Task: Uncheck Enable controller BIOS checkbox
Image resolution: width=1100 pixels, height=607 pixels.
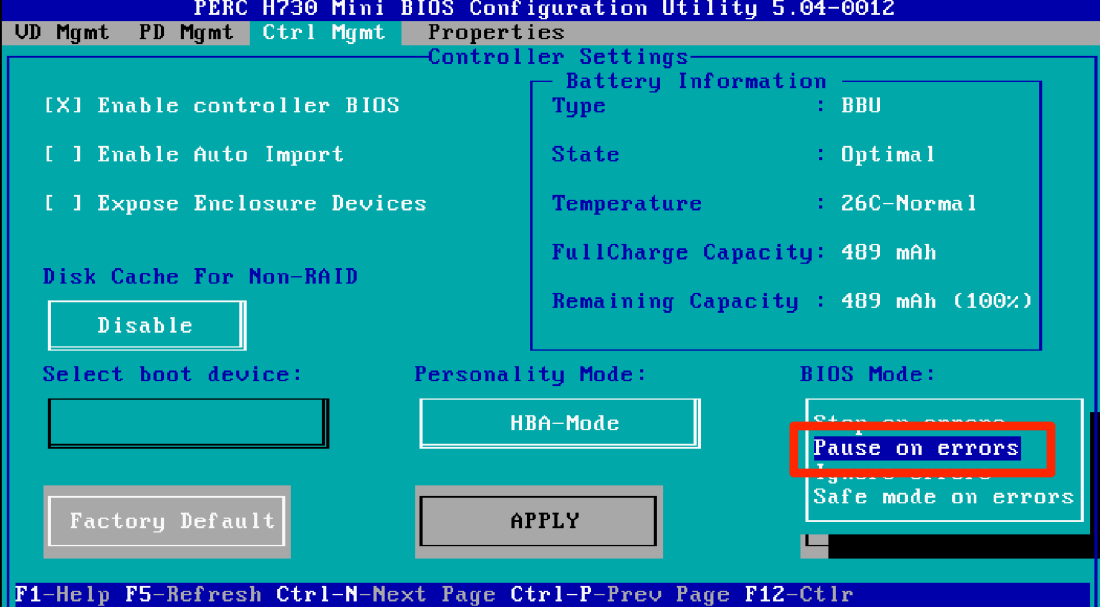Action: pos(63,105)
